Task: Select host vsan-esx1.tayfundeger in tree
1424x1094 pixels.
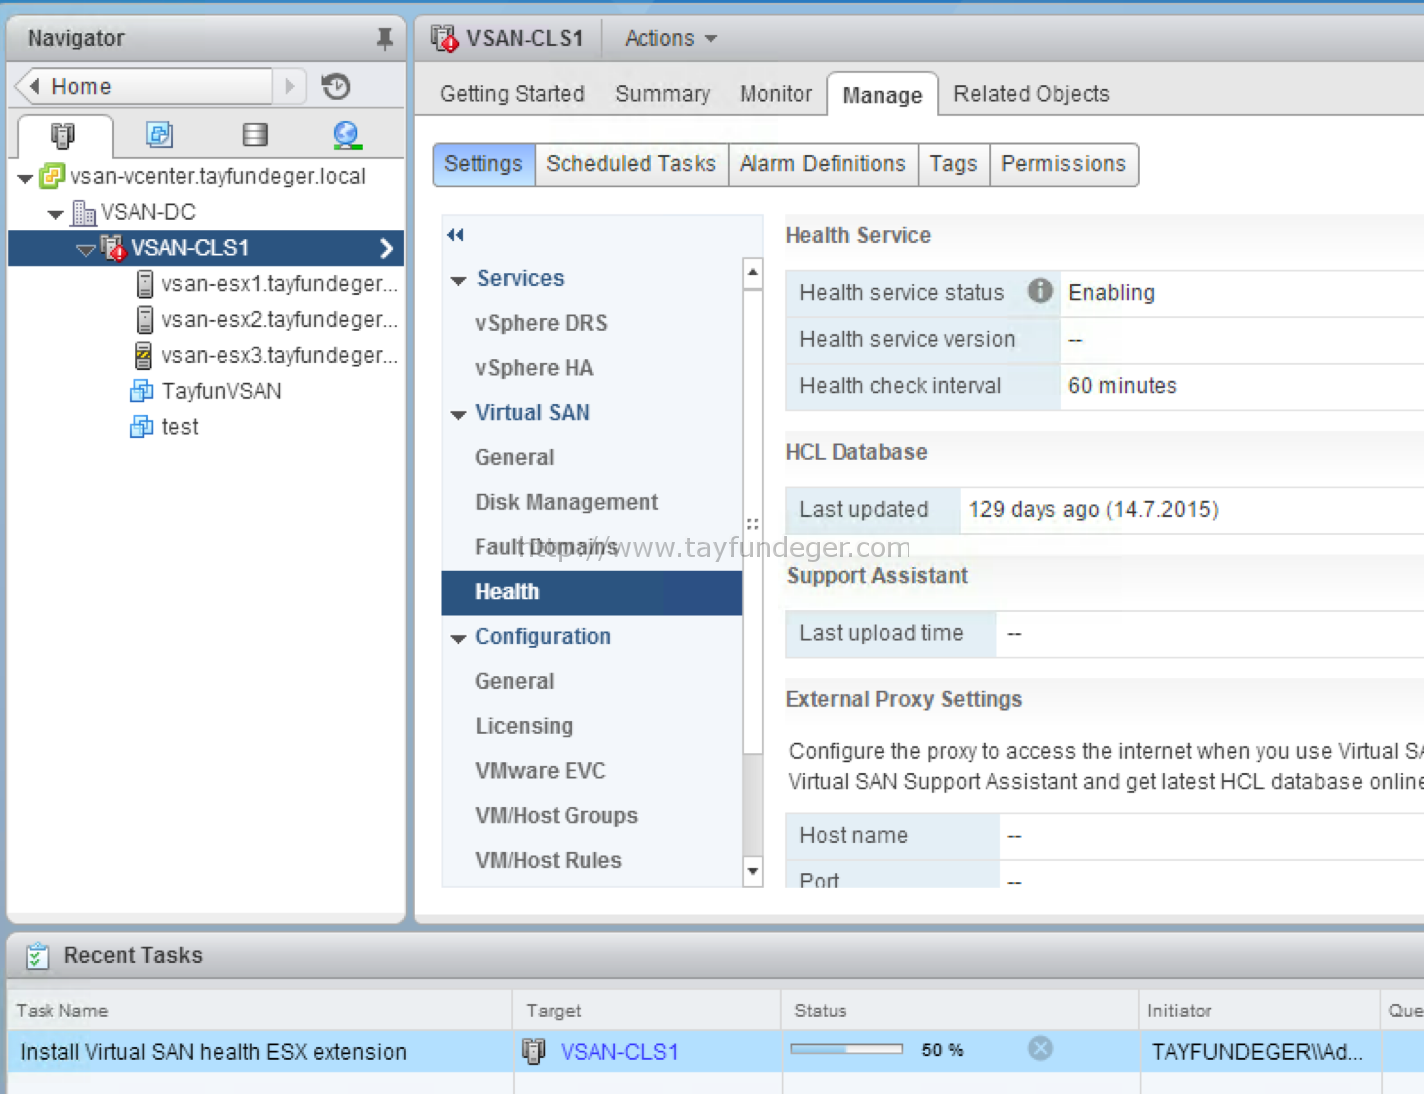Action: click(279, 284)
